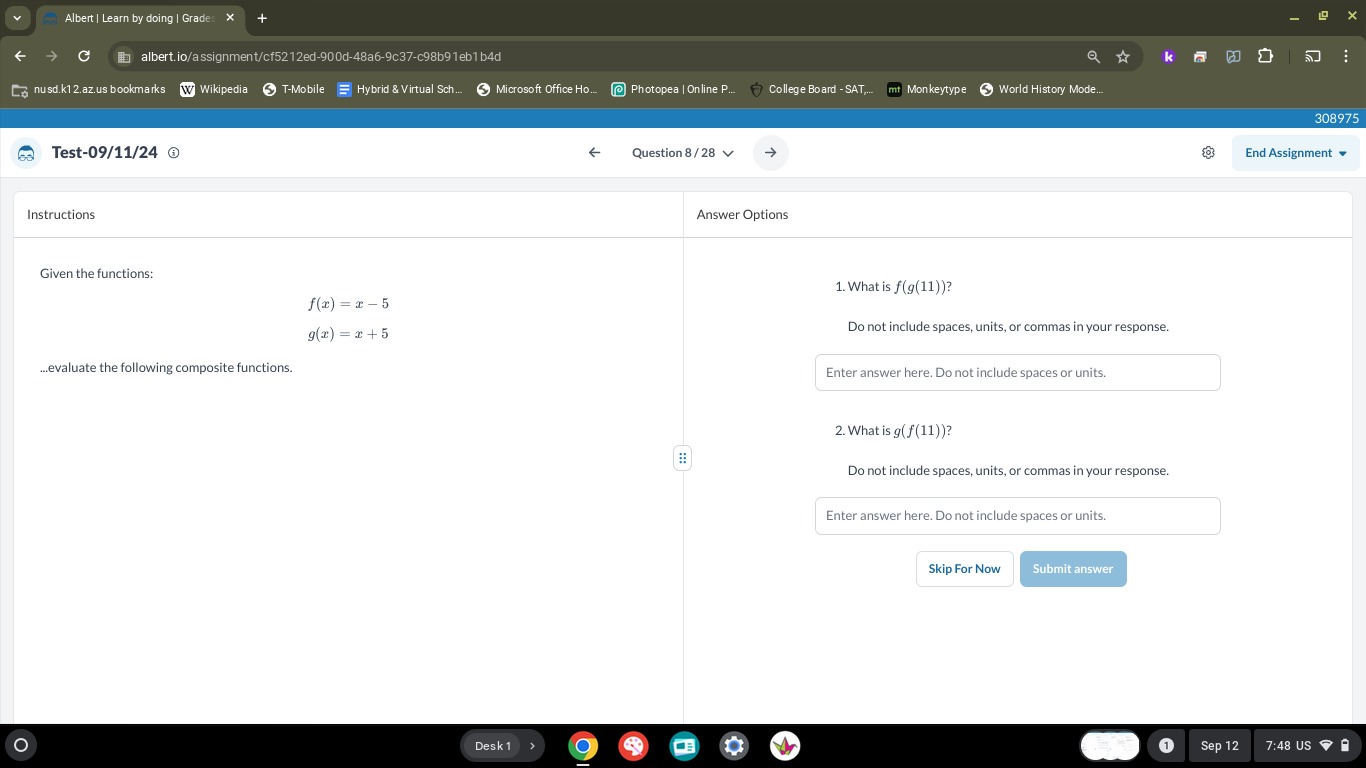Open the Chrome extensions puzzle icon
The image size is (1366, 768).
click(x=1265, y=57)
